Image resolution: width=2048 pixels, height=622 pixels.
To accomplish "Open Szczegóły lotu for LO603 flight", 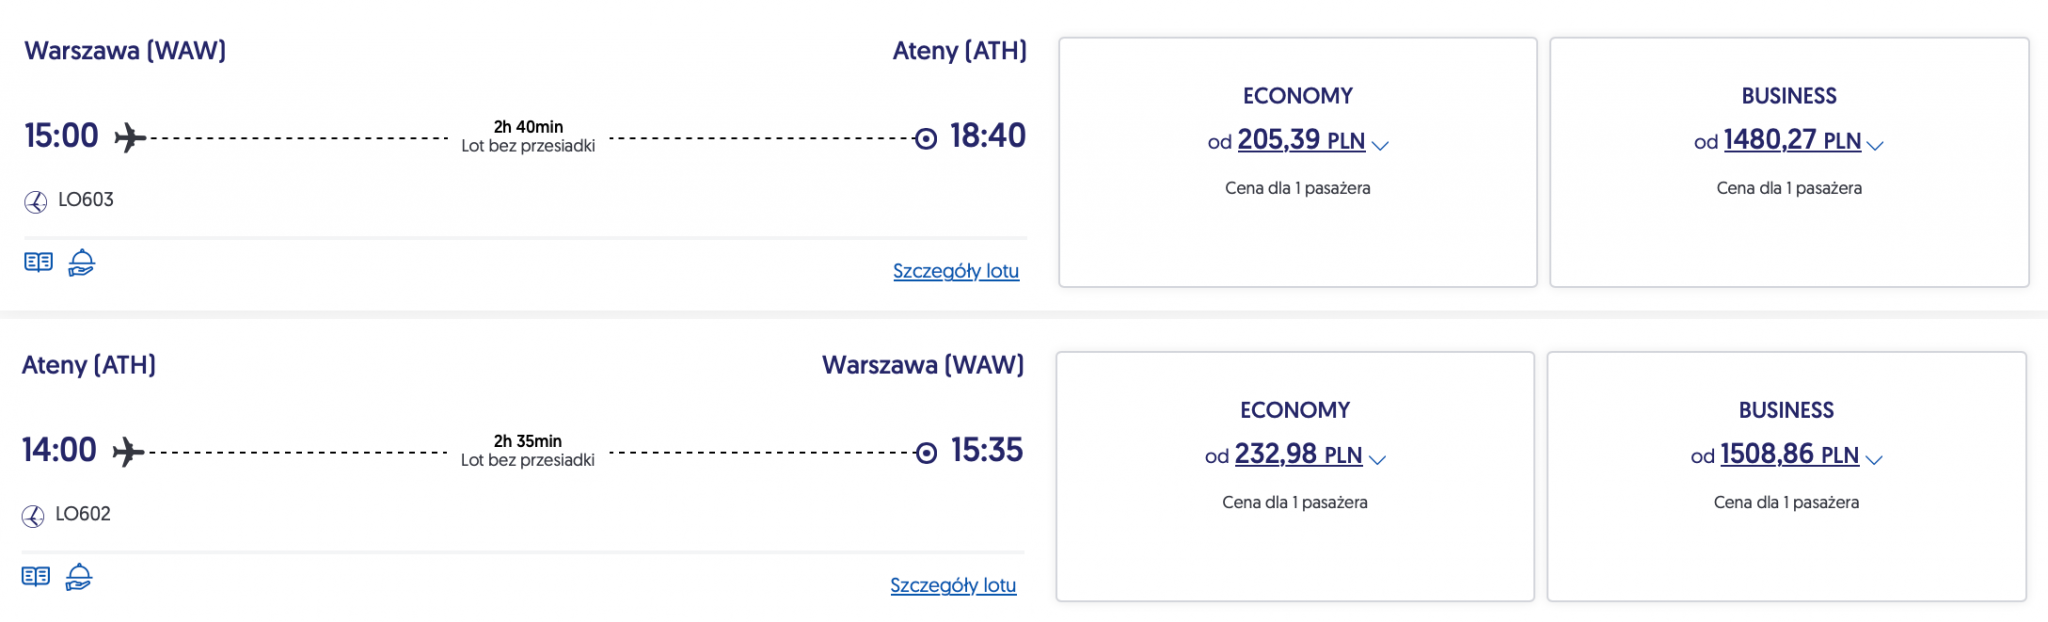I will point(955,271).
